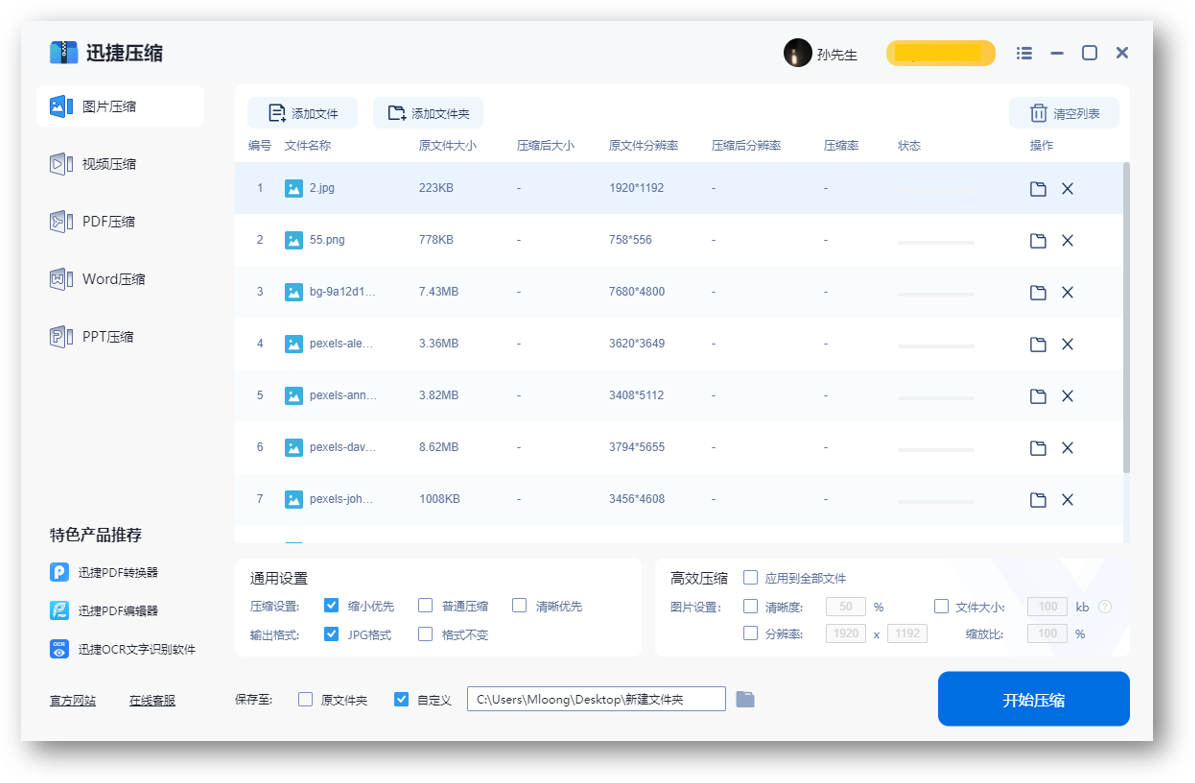Click the browse folder icon beside save path
The image size is (1195, 783).
coord(745,699)
